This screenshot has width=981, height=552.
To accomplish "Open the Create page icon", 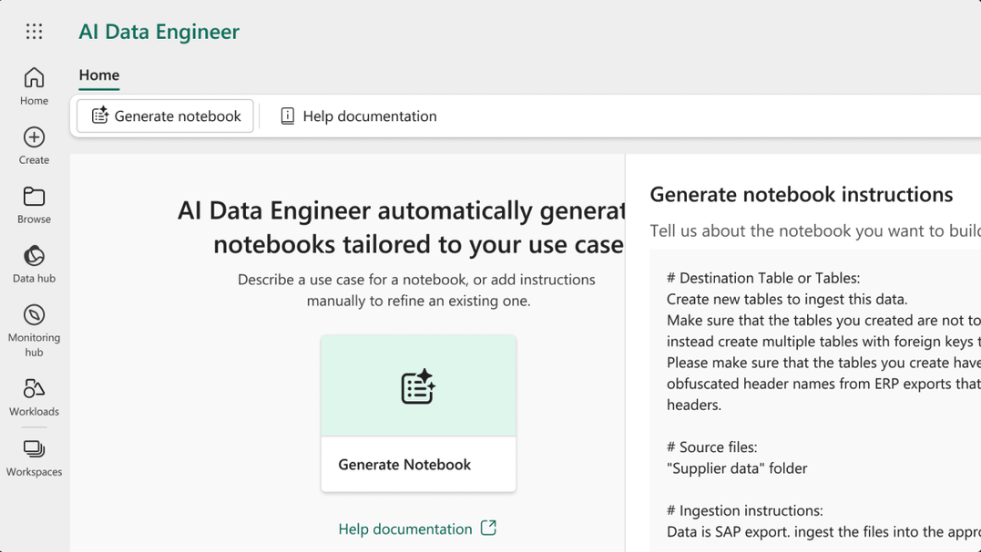I will pos(34,138).
